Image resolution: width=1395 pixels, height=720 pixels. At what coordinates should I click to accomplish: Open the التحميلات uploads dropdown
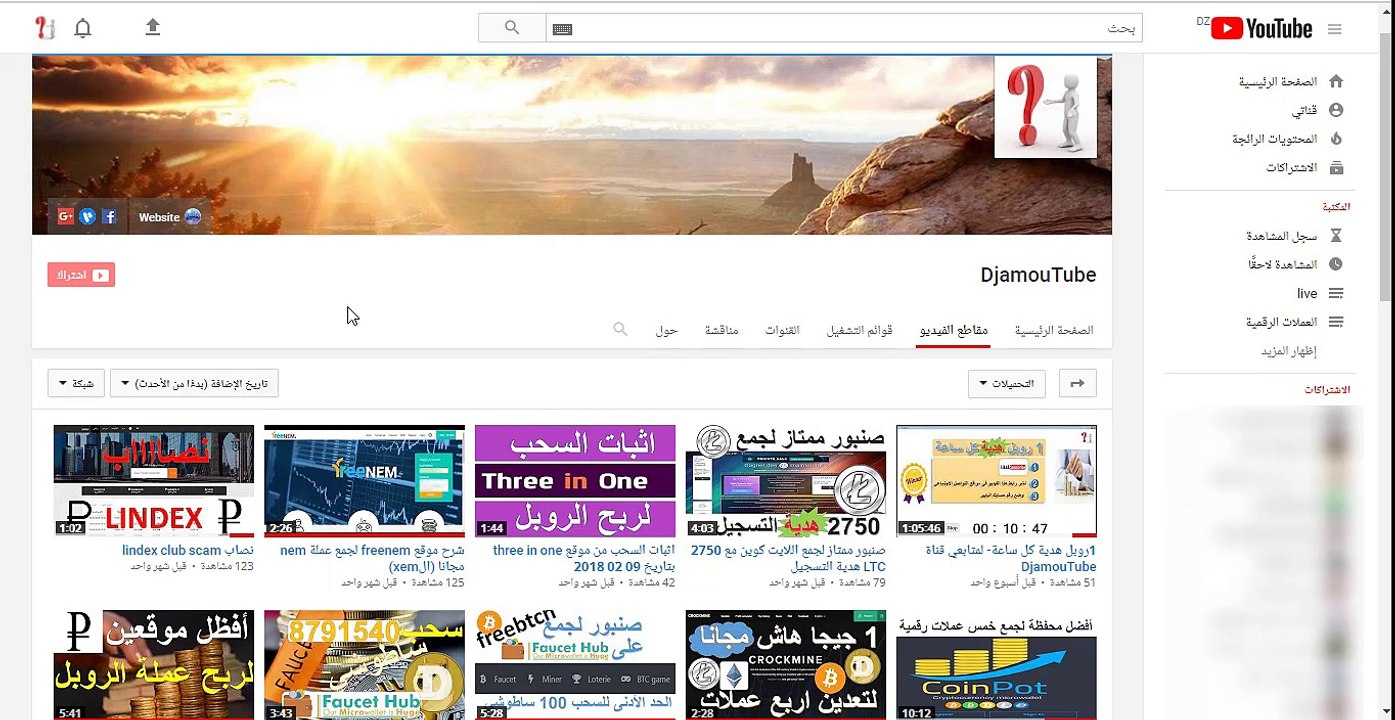(1006, 383)
